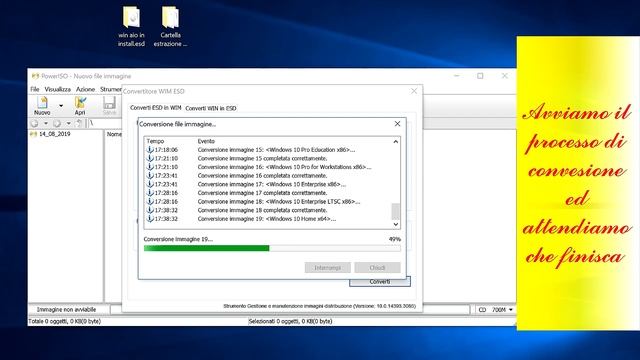This screenshot has height=360, width=640.
Task: Select the 14_08_2019 tree item
Action: tap(51, 134)
